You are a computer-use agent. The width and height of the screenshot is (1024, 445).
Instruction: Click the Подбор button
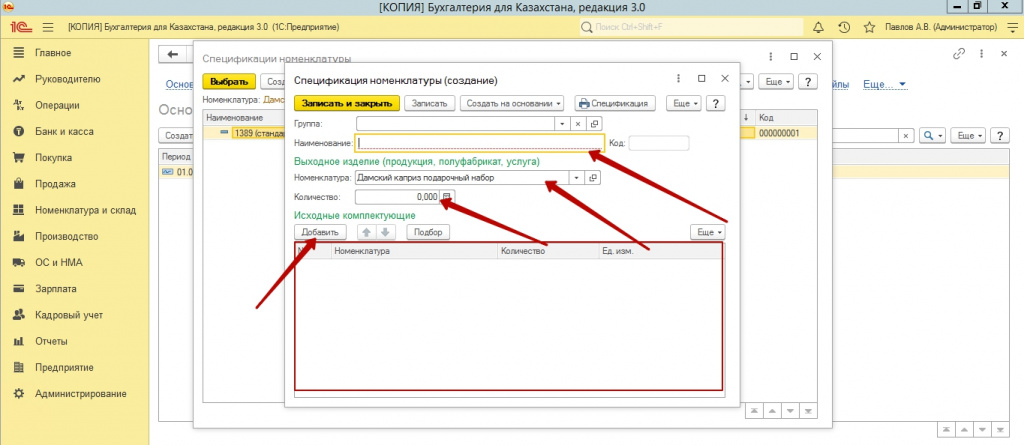428,232
